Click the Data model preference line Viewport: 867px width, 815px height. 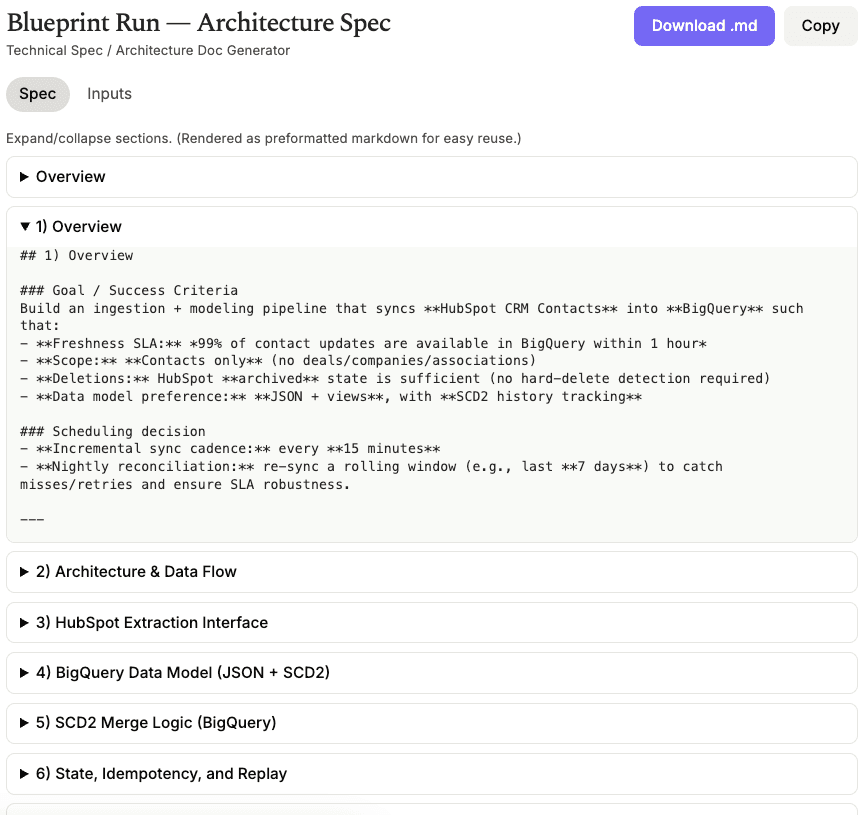click(331, 396)
